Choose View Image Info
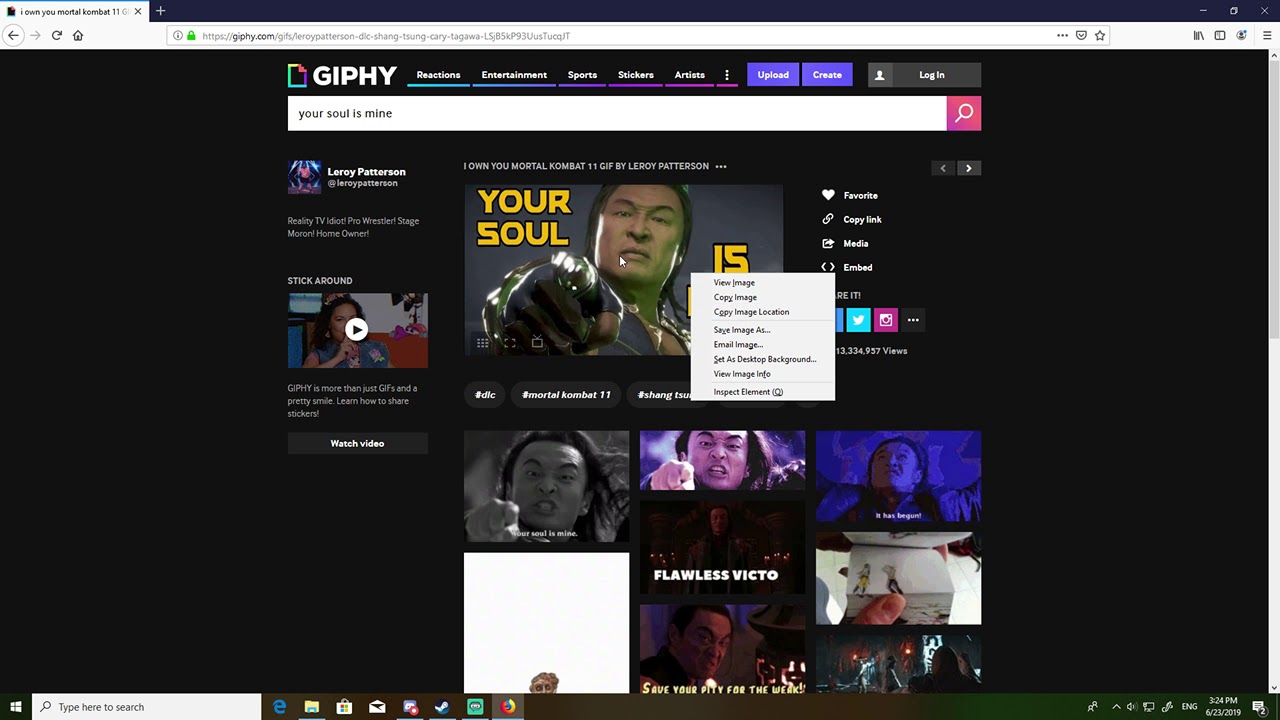This screenshot has height=720, width=1280. pyautogui.click(x=762, y=374)
